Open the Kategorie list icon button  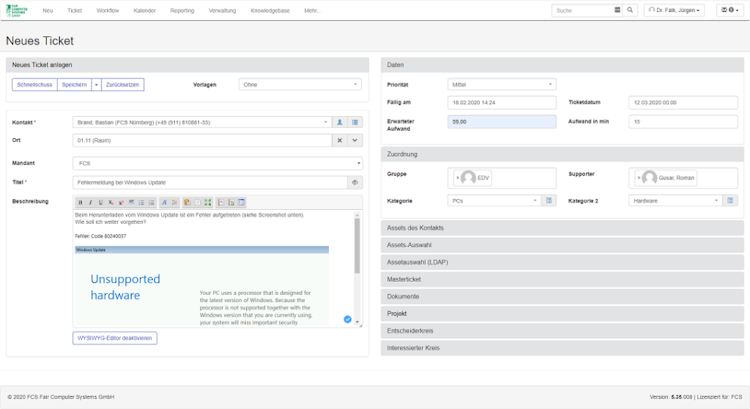549,201
